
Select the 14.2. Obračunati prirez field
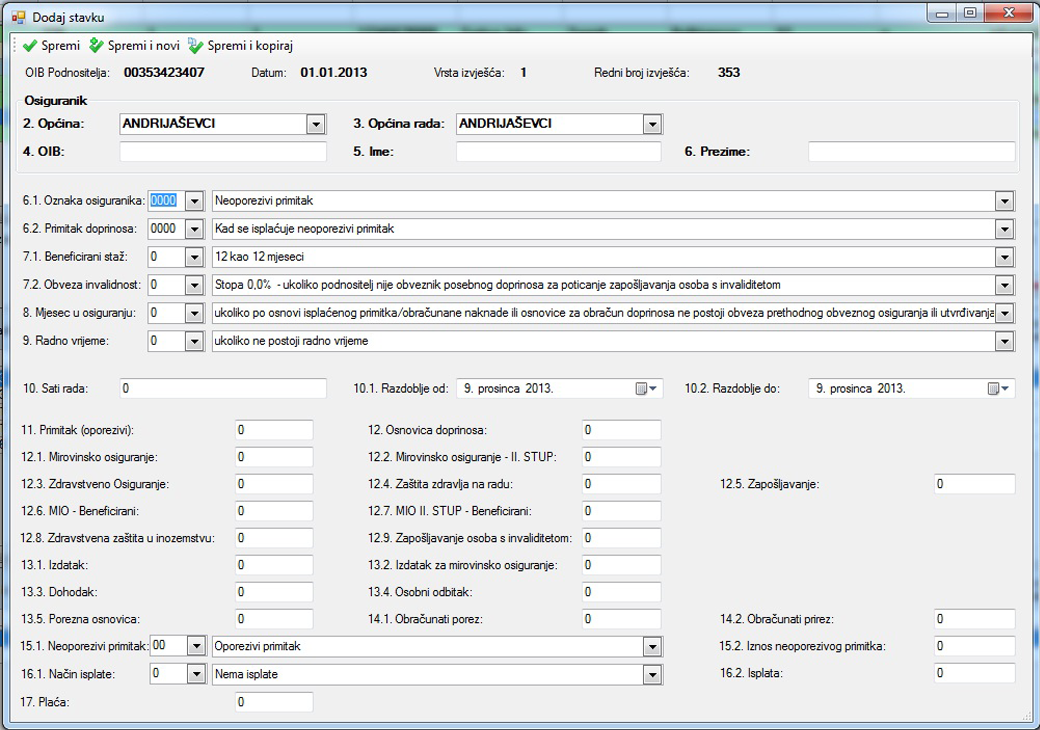(x=974, y=619)
